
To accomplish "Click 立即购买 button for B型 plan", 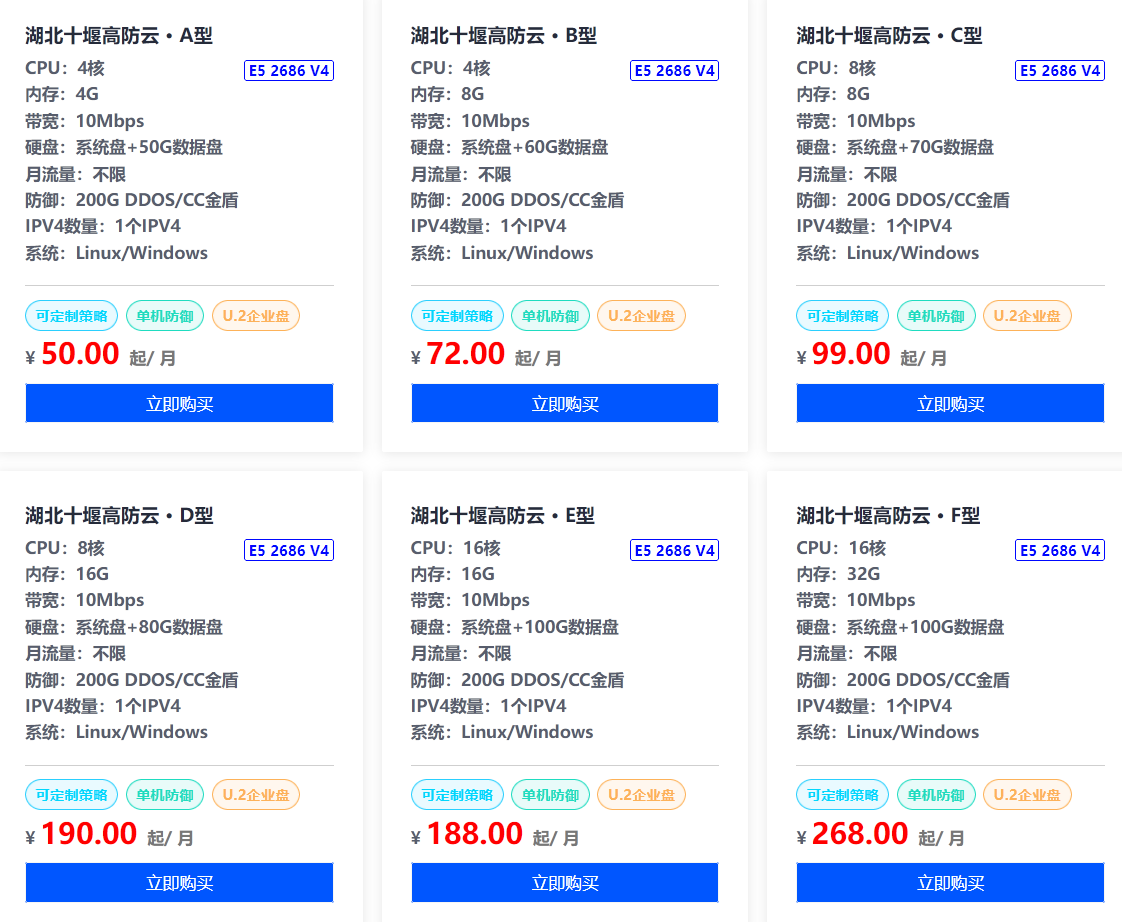I will (x=565, y=404).
